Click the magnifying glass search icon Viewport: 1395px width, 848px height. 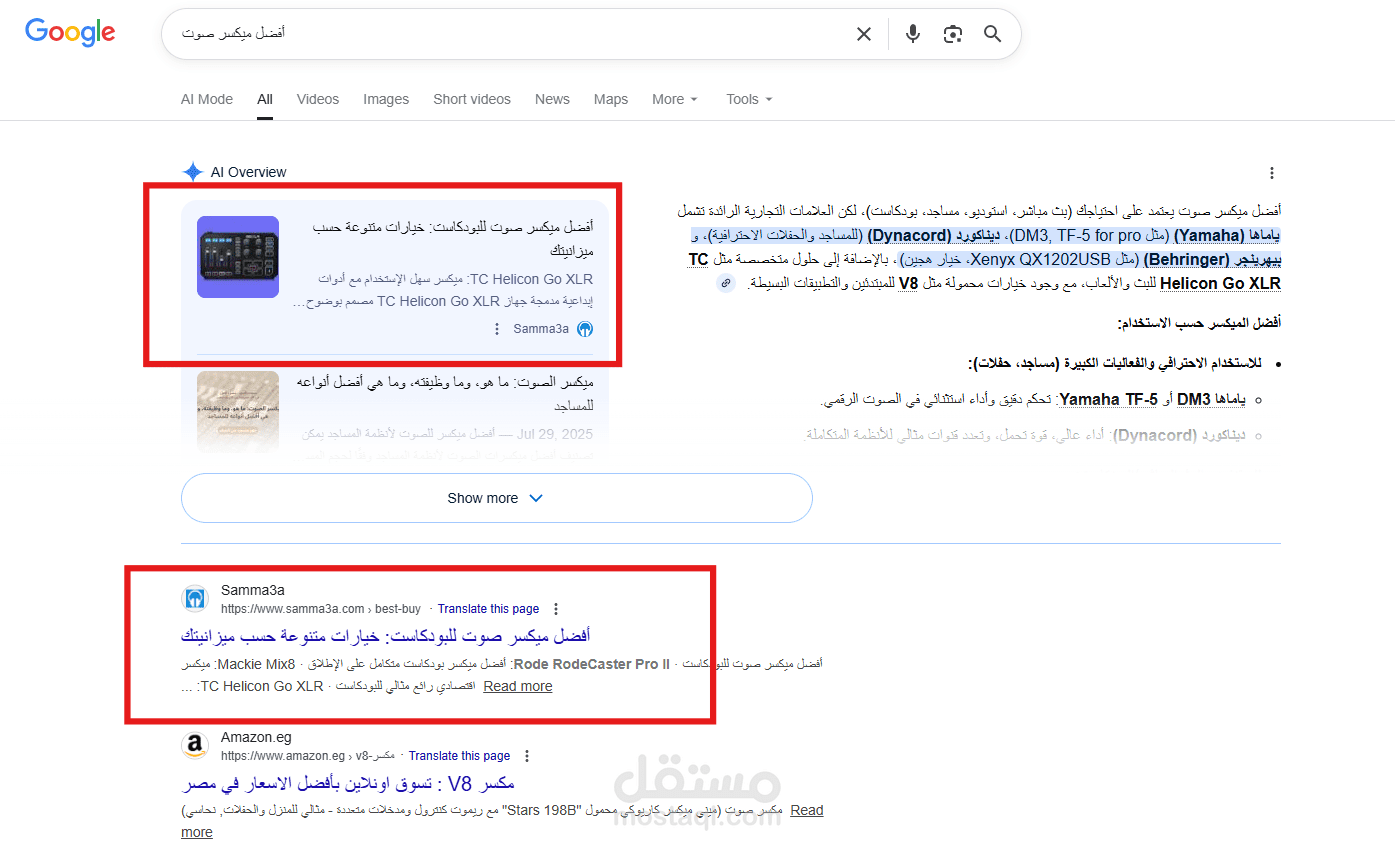pos(992,34)
